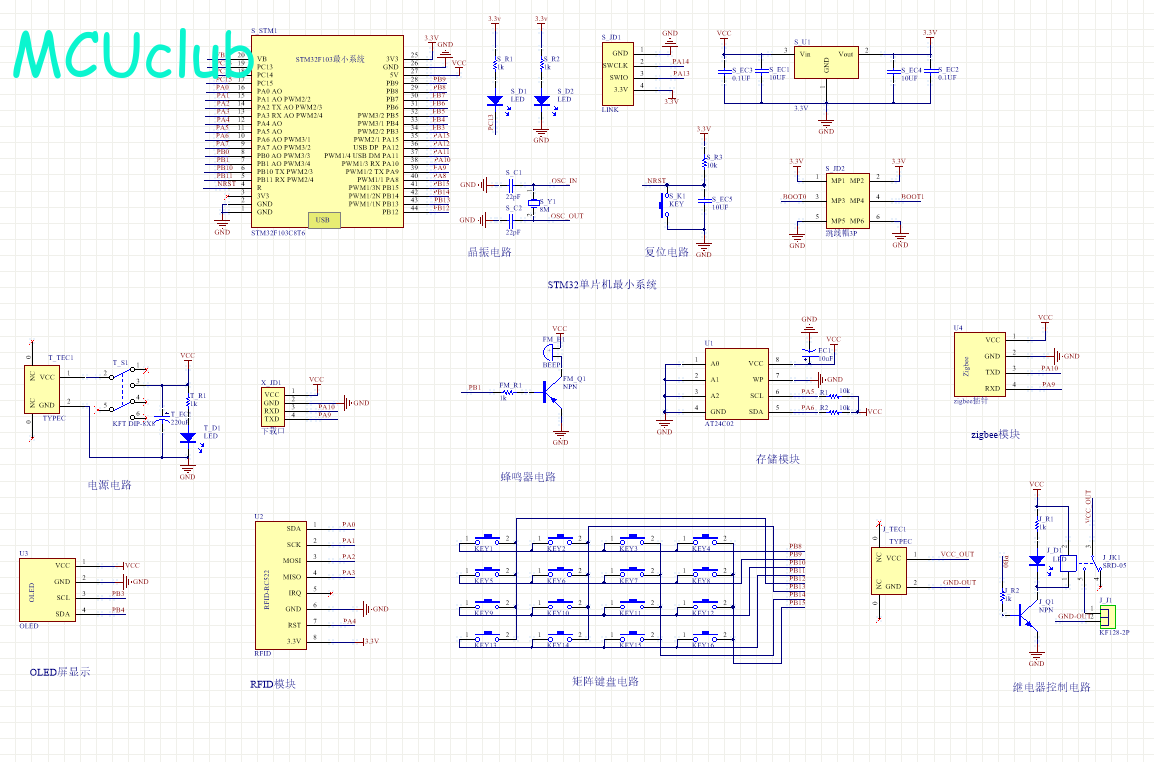Select the S_D1 LED symbol
The height and width of the screenshot is (762, 1154).
495,101
